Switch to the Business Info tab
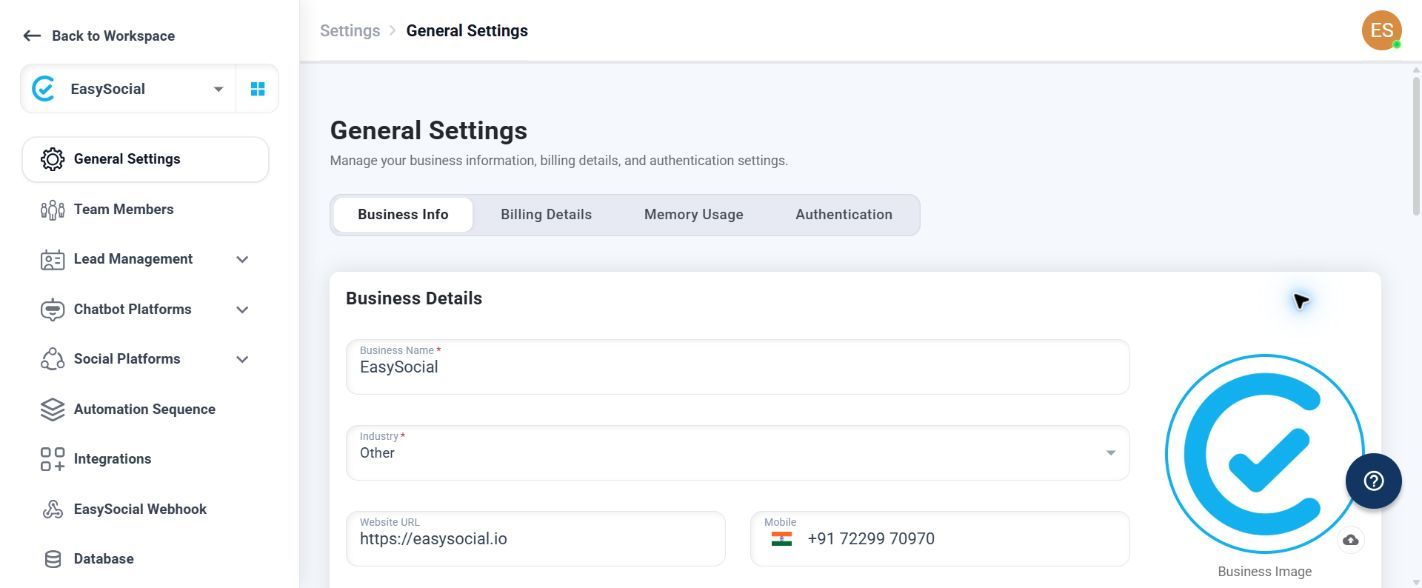Image resolution: width=1422 pixels, height=588 pixels. (403, 214)
